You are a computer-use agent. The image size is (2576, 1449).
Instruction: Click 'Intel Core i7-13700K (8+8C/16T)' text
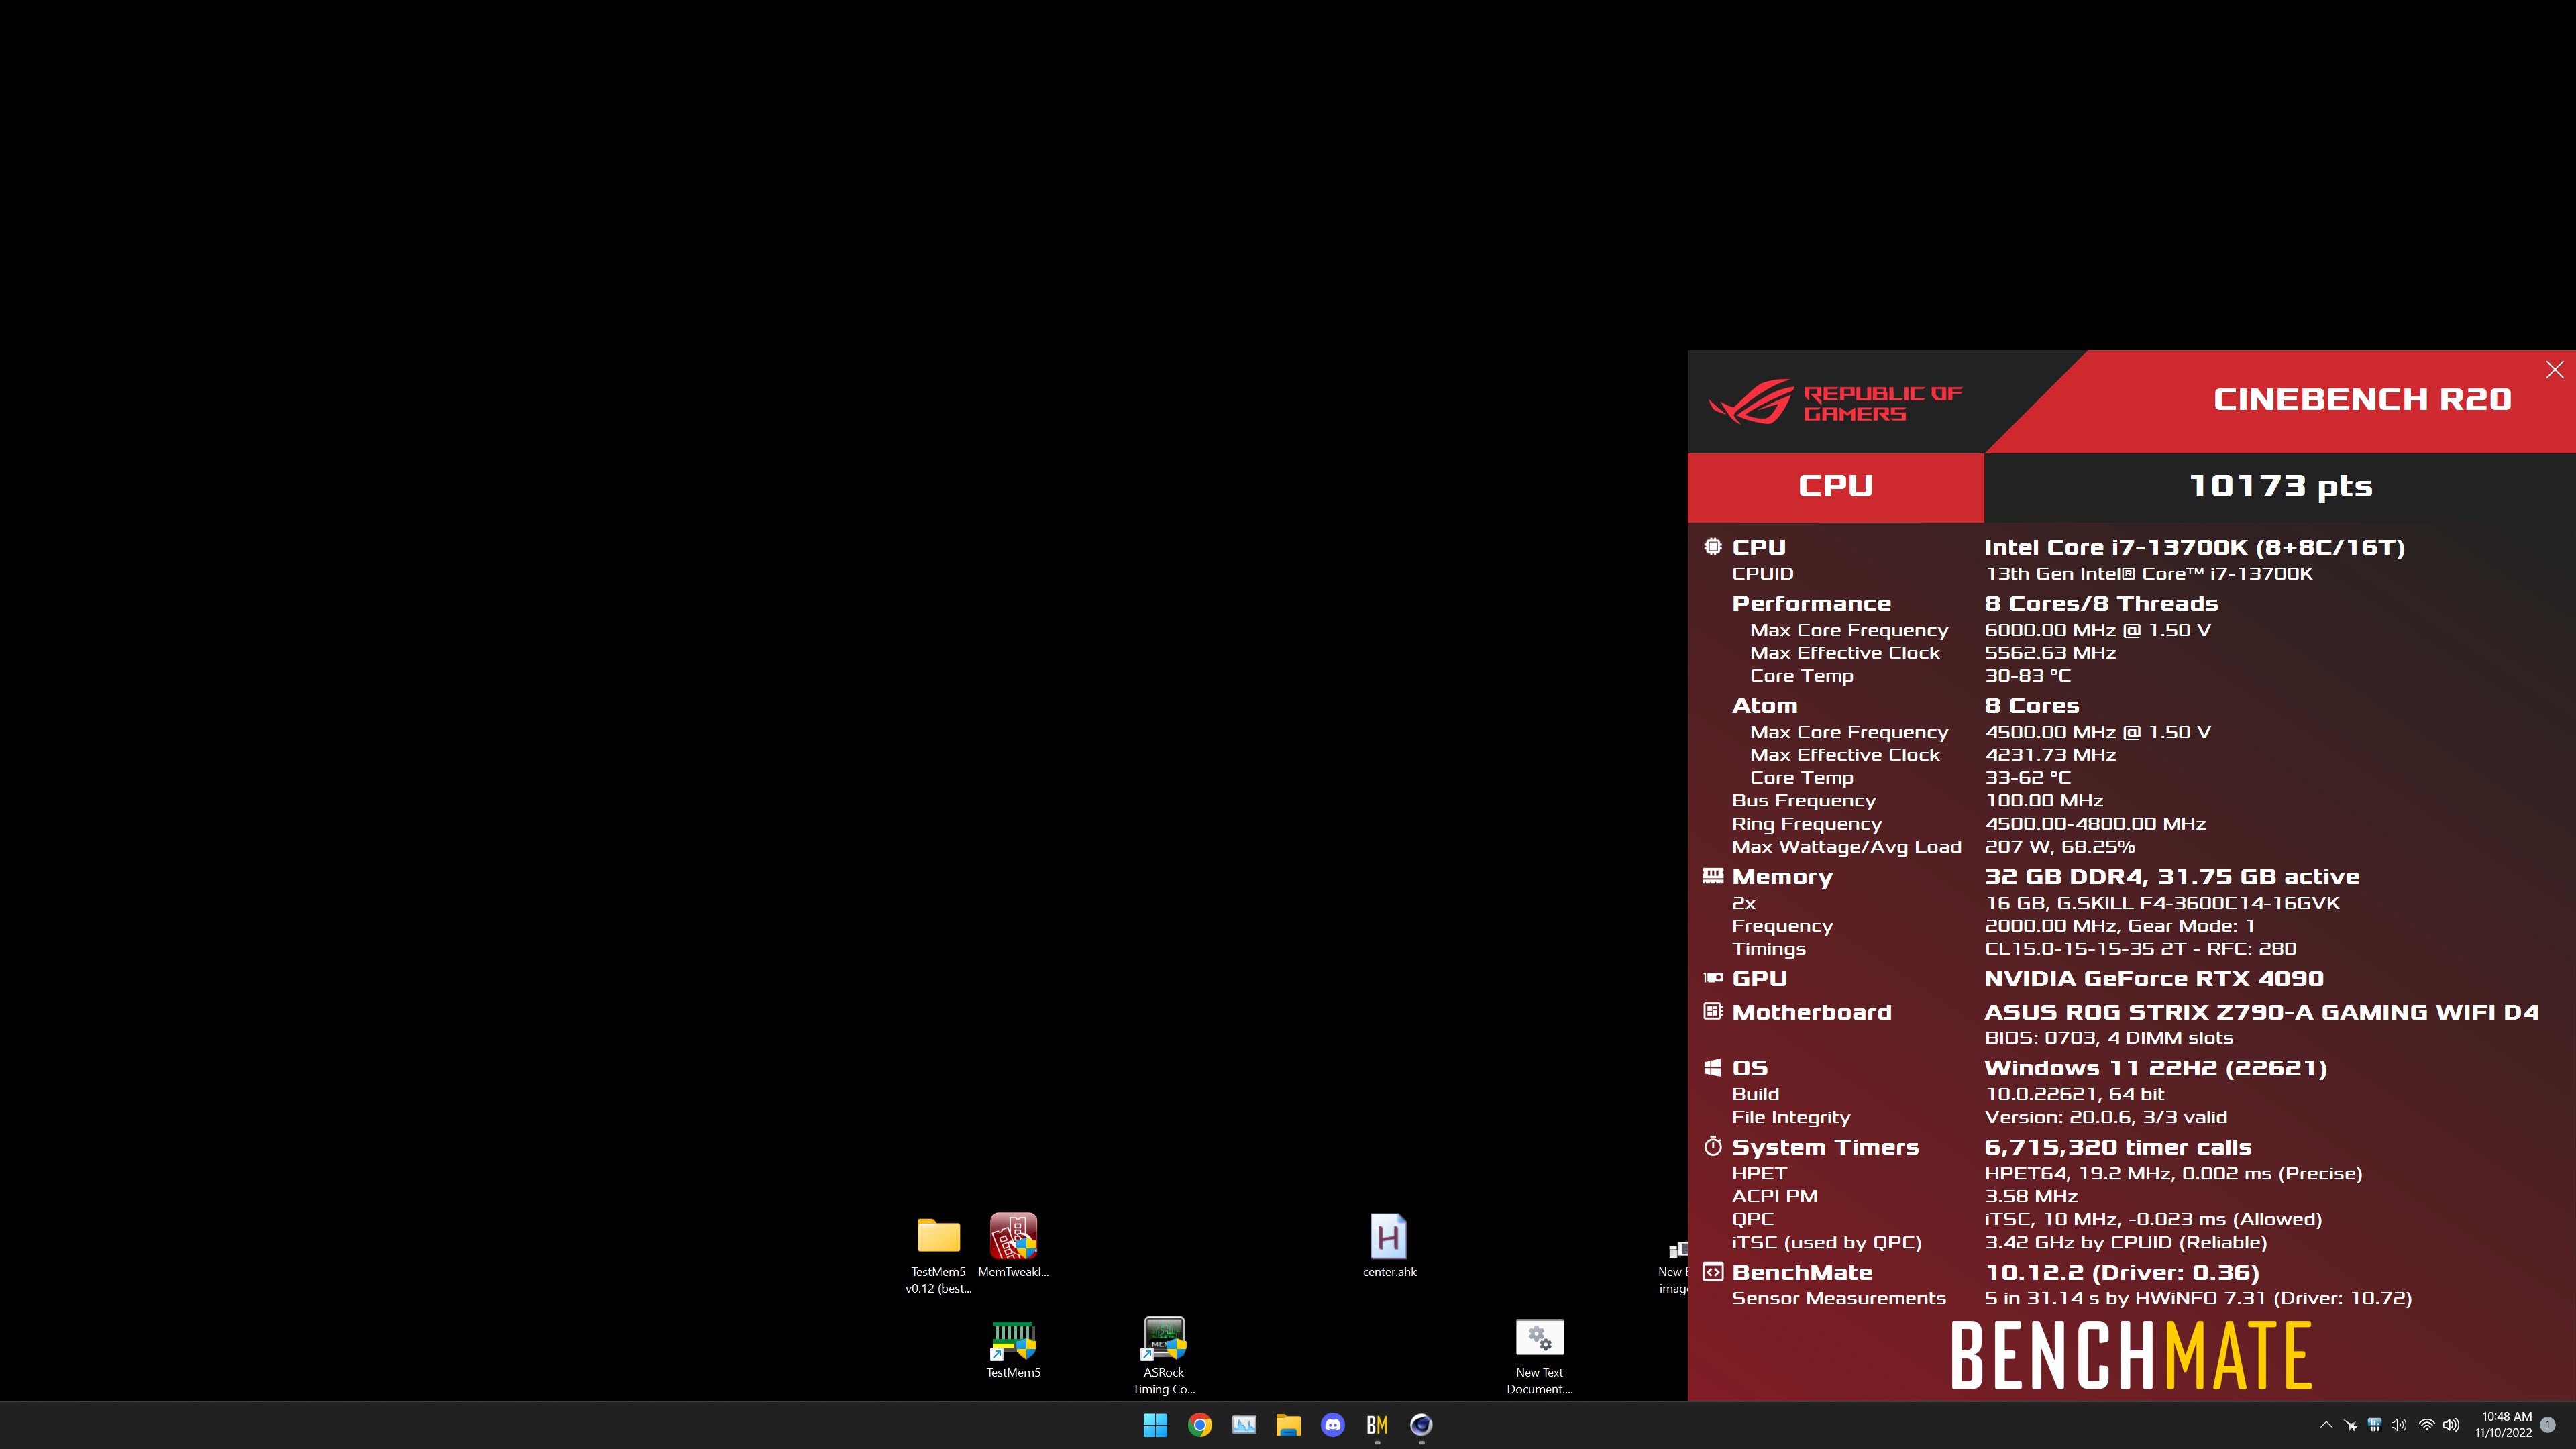(2195, 547)
